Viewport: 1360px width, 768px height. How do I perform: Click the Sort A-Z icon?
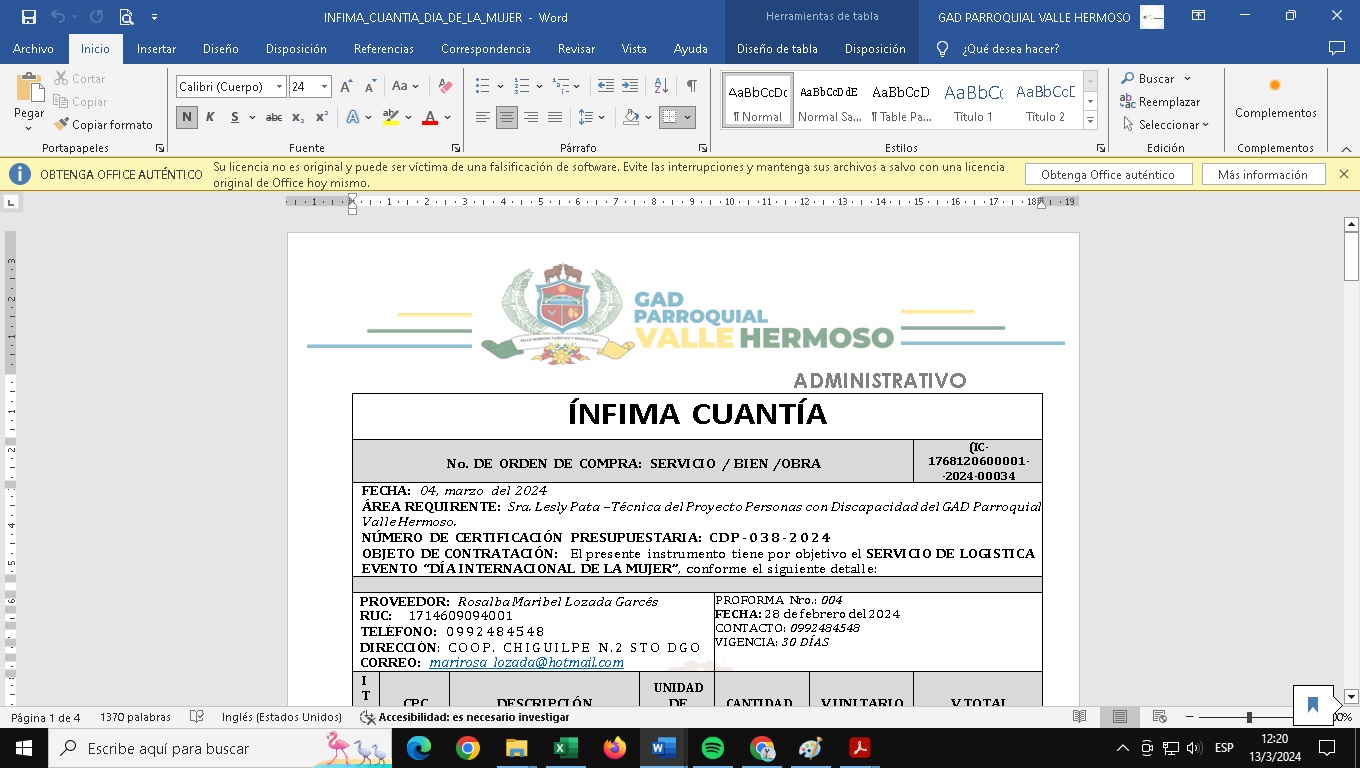coord(661,87)
